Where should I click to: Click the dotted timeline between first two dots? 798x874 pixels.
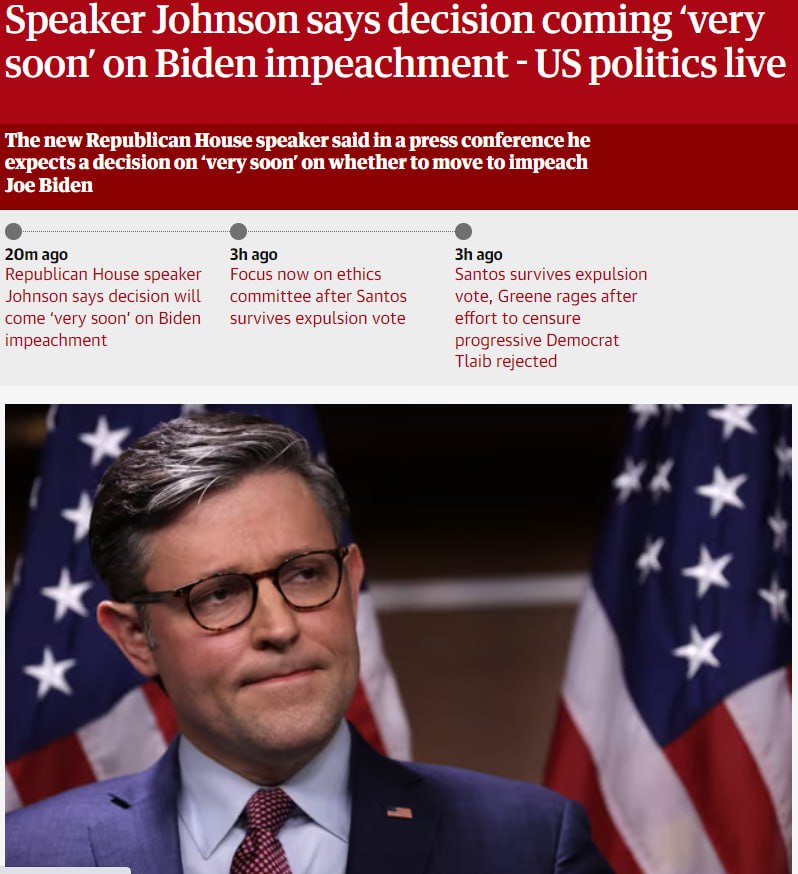click(x=126, y=231)
